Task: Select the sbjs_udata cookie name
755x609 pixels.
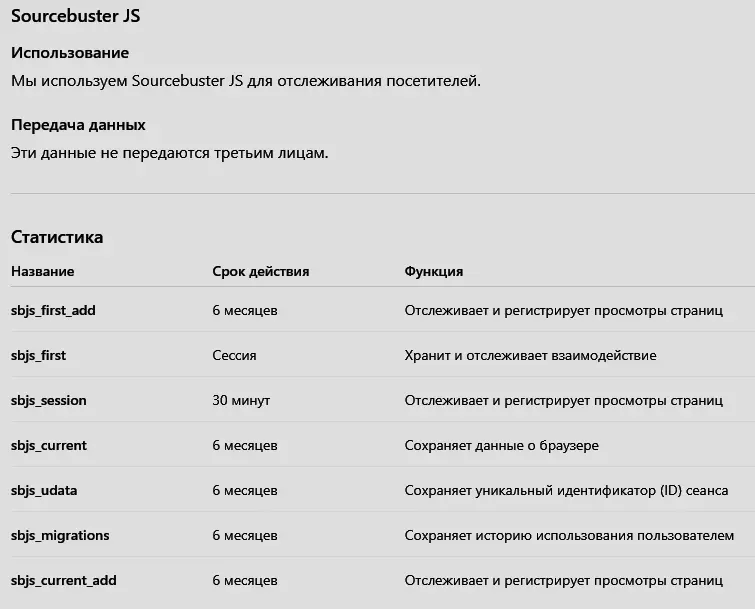Action: click(44, 490)
